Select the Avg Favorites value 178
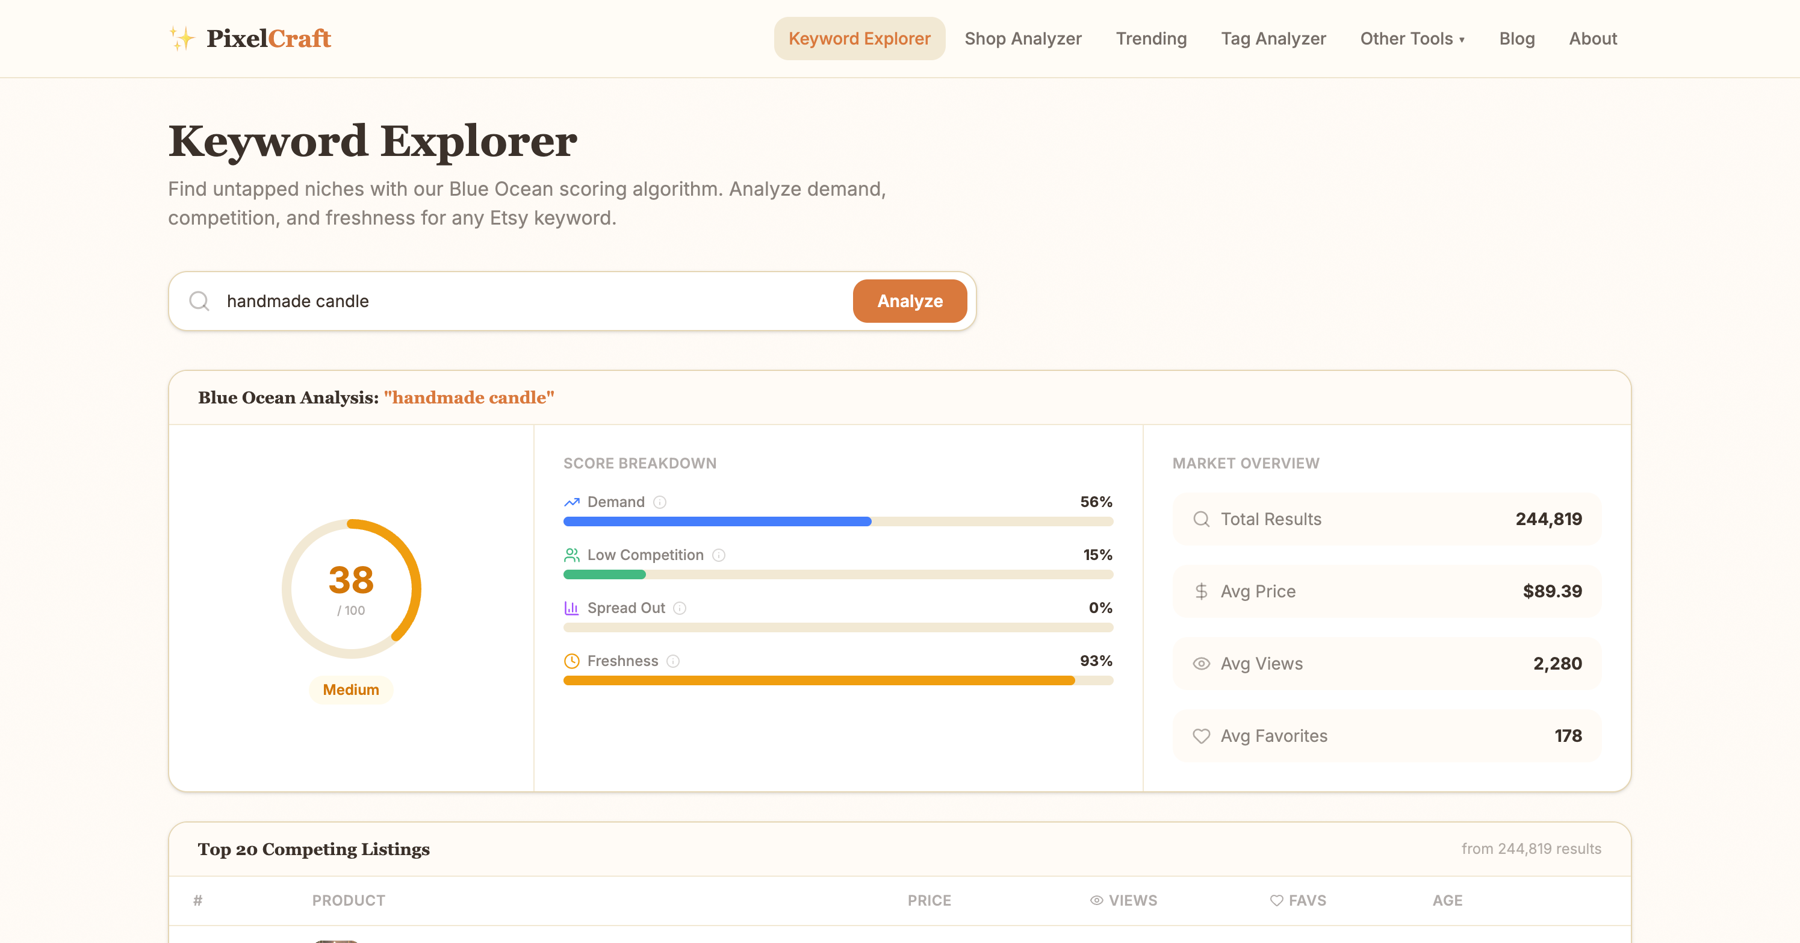The width and height of the screenshot is (1800, 943). pyautogui.click(x=1568, y=736)
